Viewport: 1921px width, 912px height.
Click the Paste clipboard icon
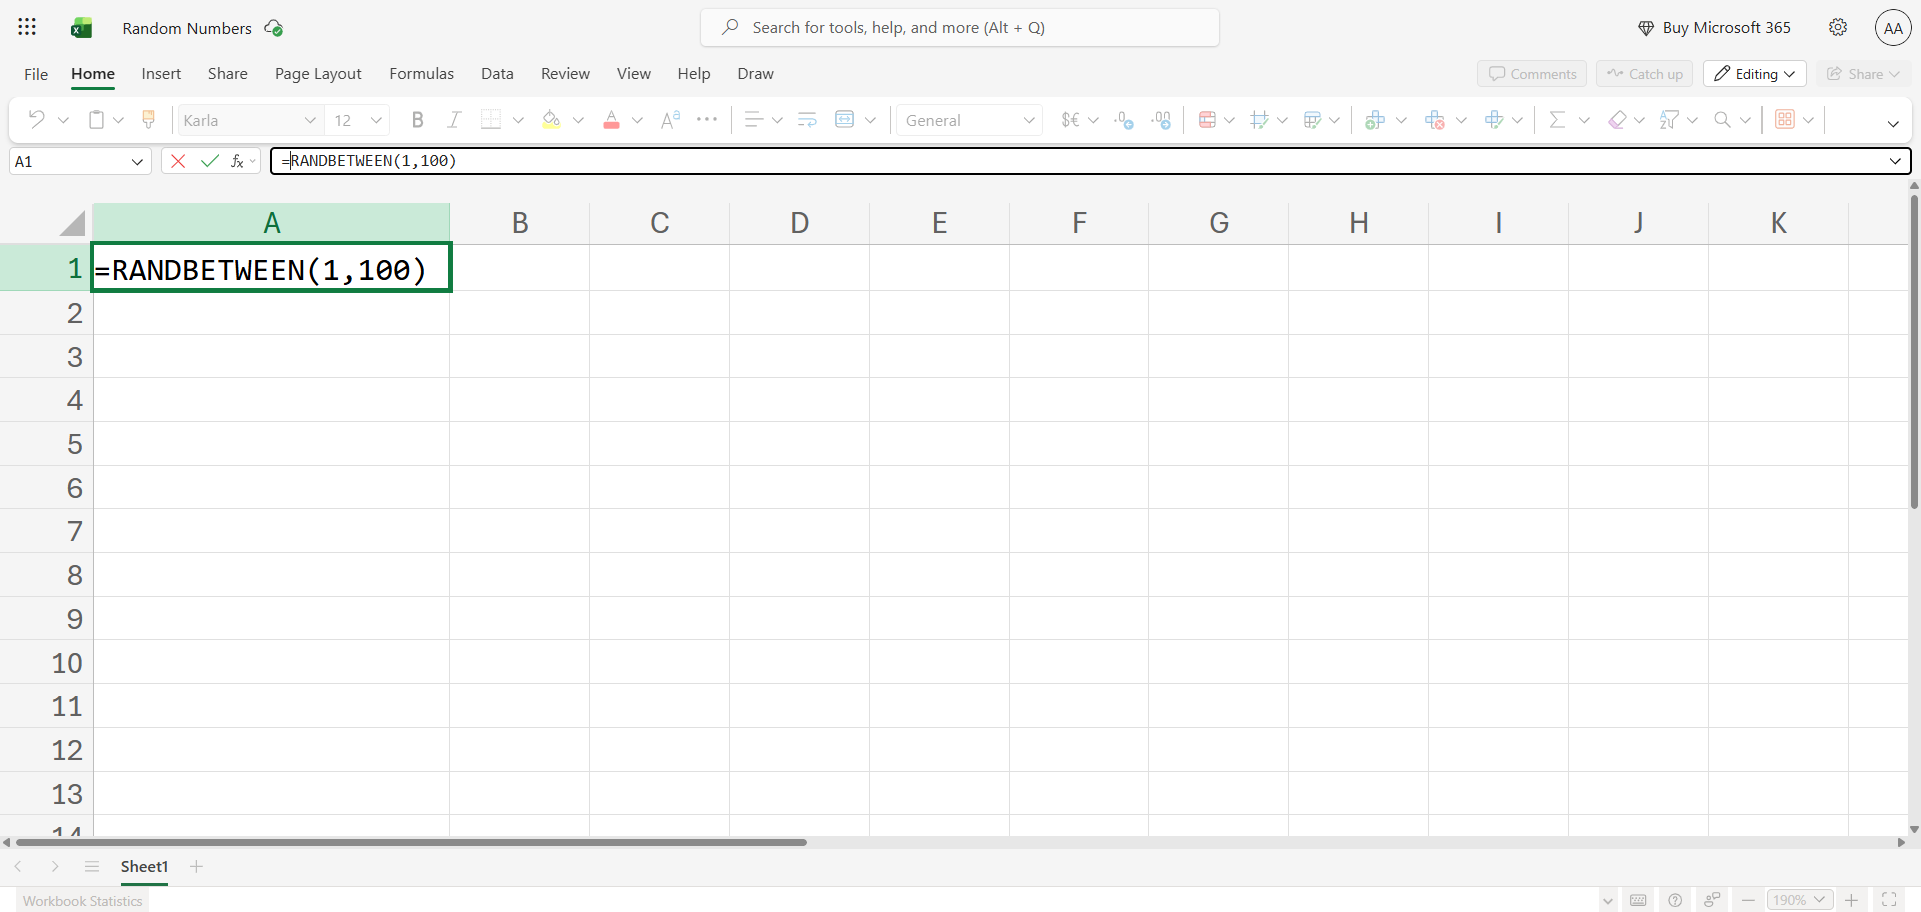pos(96,120)
